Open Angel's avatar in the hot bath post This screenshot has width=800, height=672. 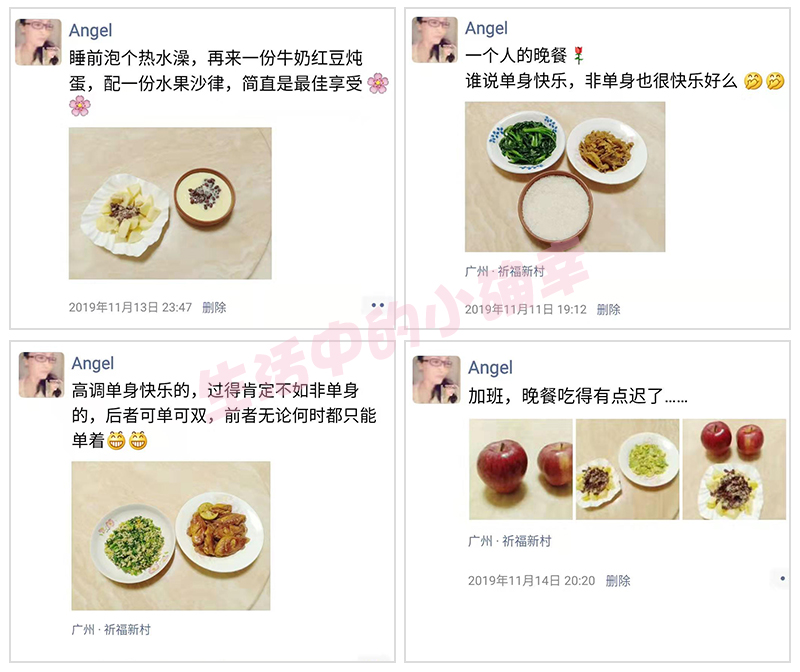coord(38,42)
